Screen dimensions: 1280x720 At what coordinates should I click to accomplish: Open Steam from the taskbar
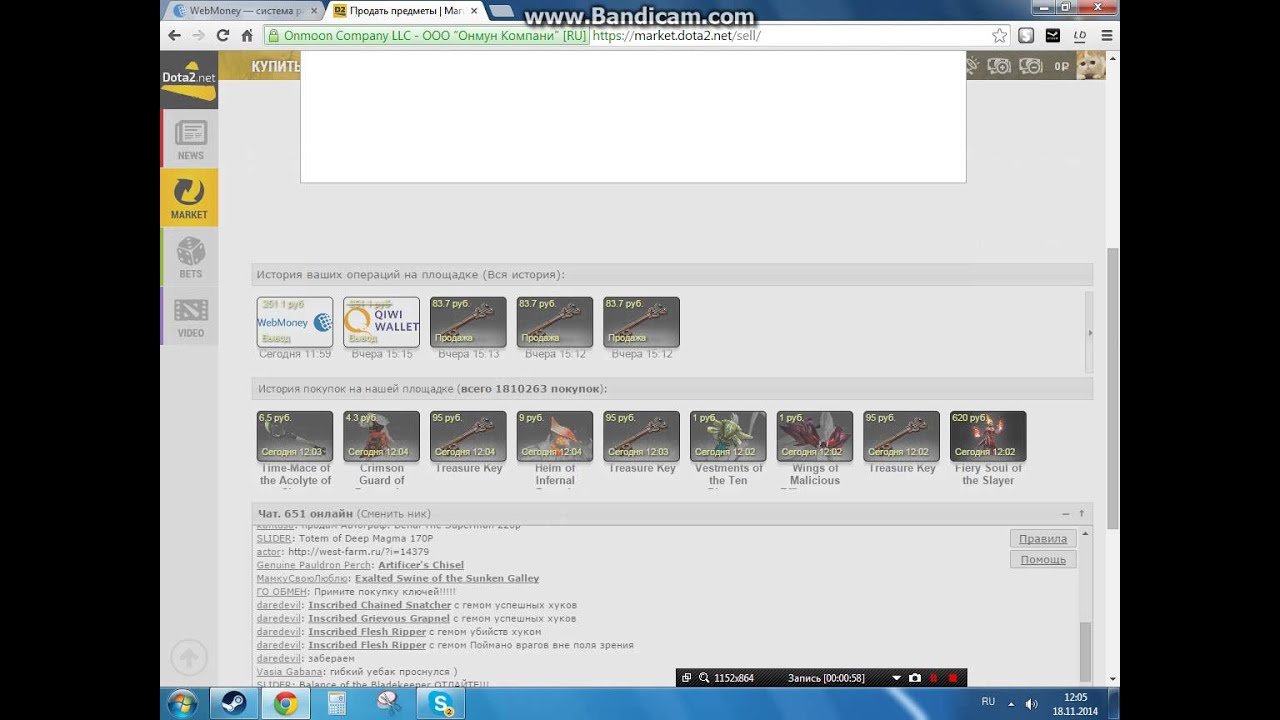[x=233, y=704]
